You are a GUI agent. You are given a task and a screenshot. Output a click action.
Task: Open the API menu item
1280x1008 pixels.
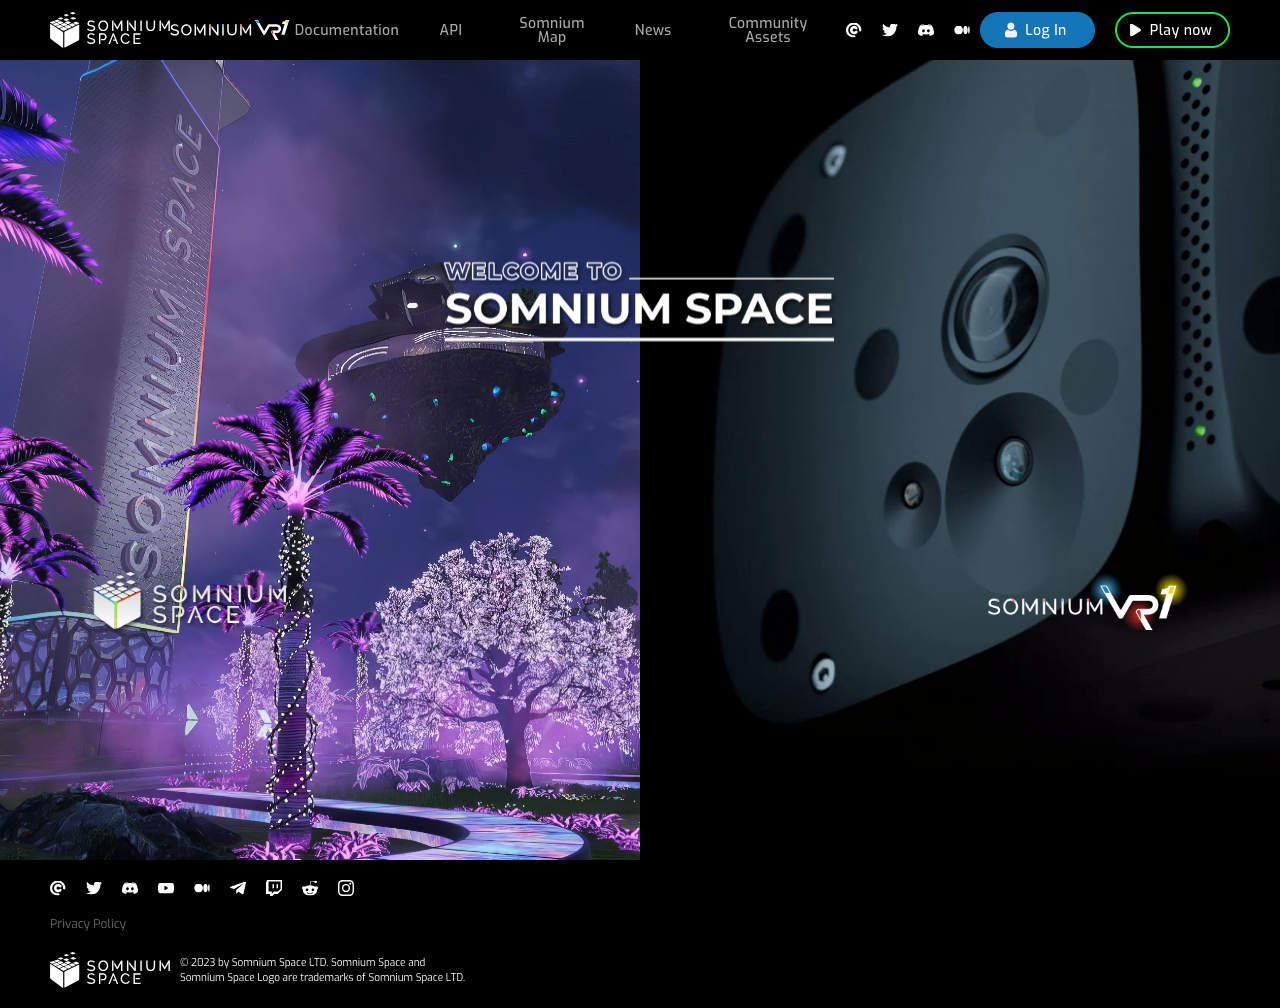[451, 30]
